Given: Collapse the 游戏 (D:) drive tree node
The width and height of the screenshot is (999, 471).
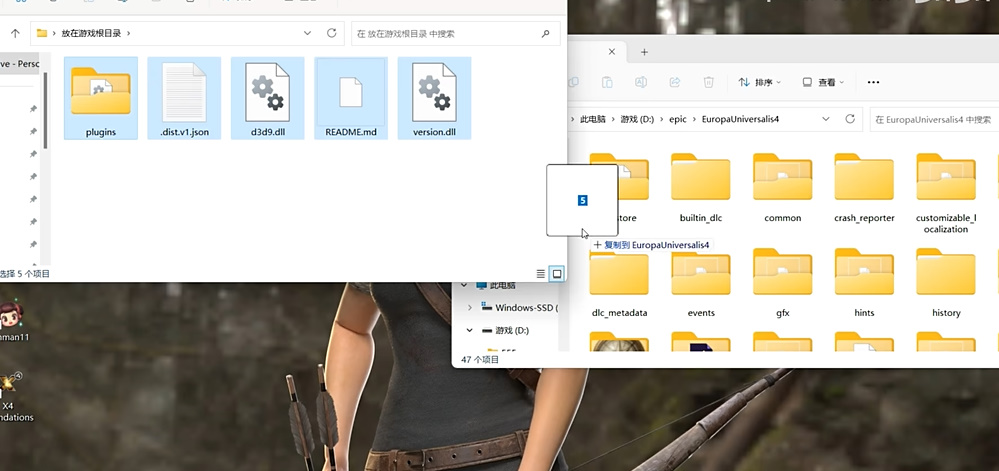Looking at the screenshot, I should [x=470, y=331].
